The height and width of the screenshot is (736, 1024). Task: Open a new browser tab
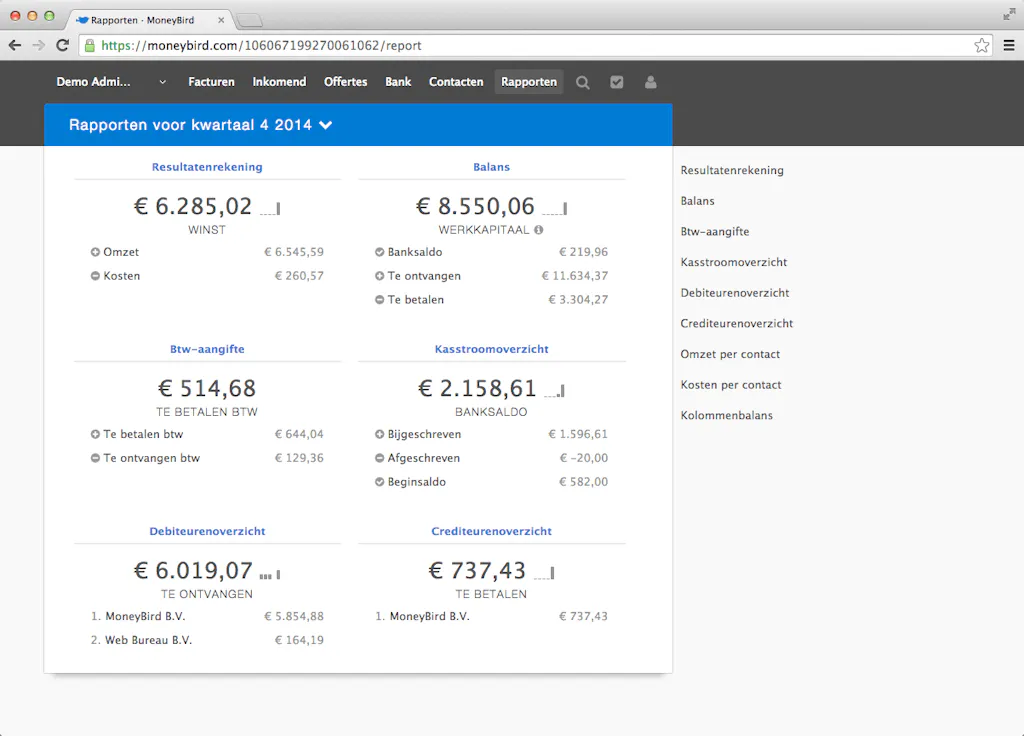coord(249,21)
